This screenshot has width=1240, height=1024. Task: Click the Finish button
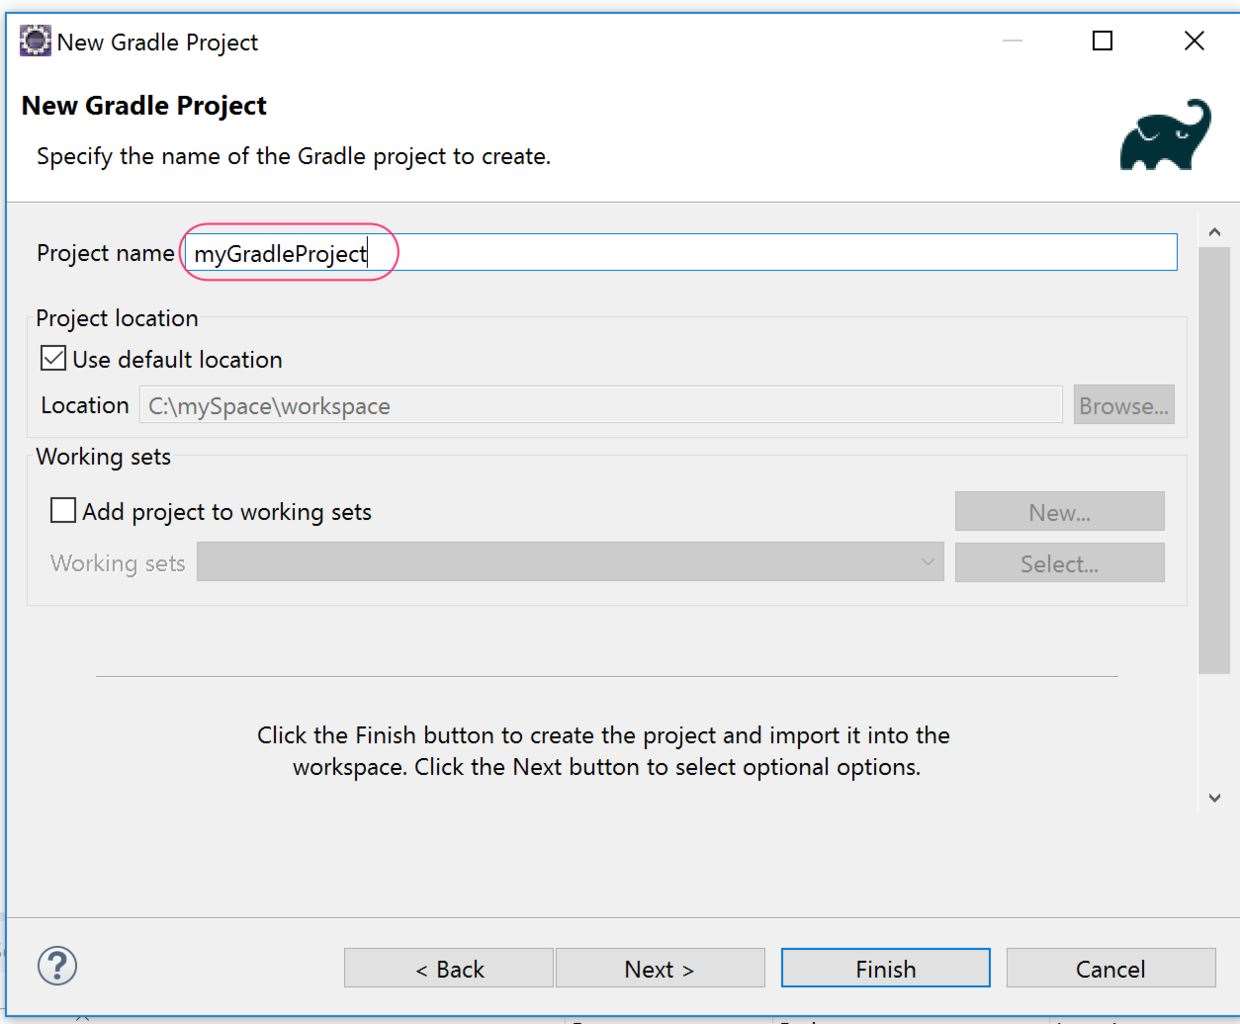[885, 968]
